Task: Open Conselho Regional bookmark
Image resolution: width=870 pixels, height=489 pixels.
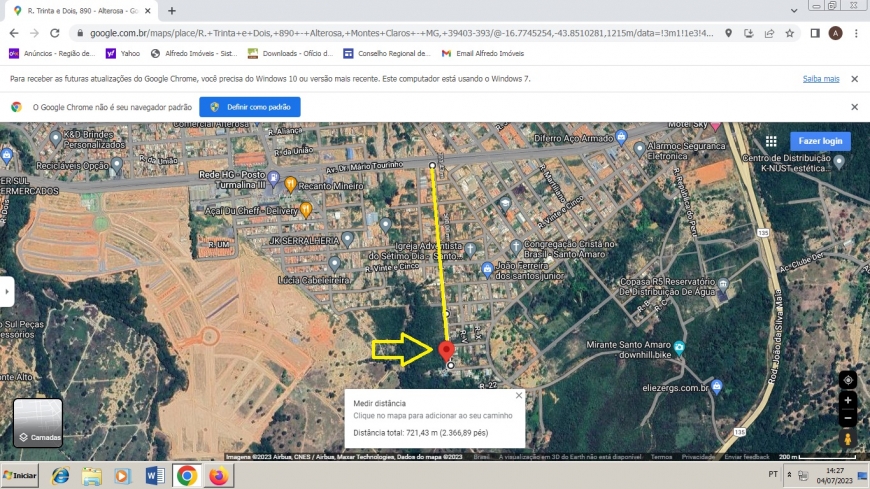Action: (x=387, y=53)
